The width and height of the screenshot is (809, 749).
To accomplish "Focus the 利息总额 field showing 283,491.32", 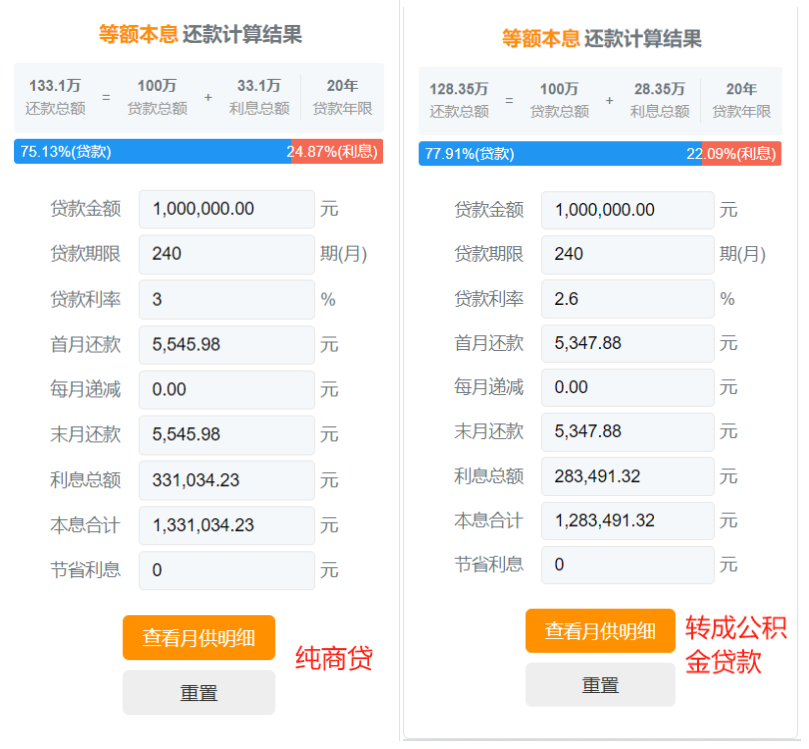I will point(627,476).
